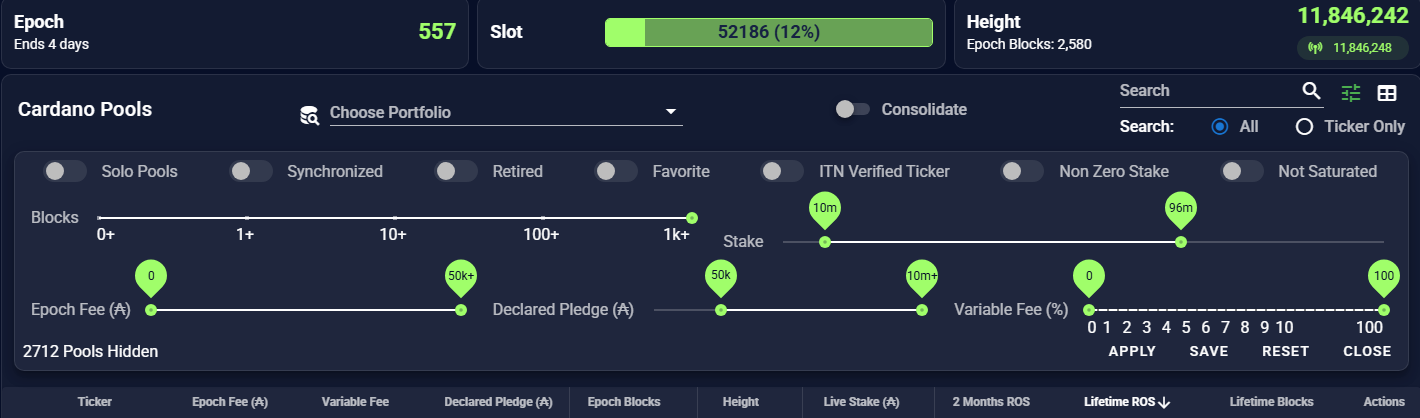This screenshot has height=418, width=1420.
Task: Click the portfolio database search icon
Action: coord(309,114)
